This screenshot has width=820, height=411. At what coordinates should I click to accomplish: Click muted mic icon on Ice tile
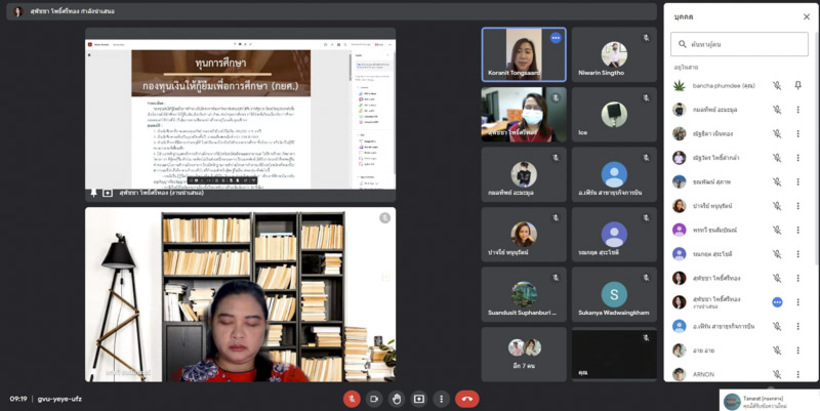click(x=646, y=98)
